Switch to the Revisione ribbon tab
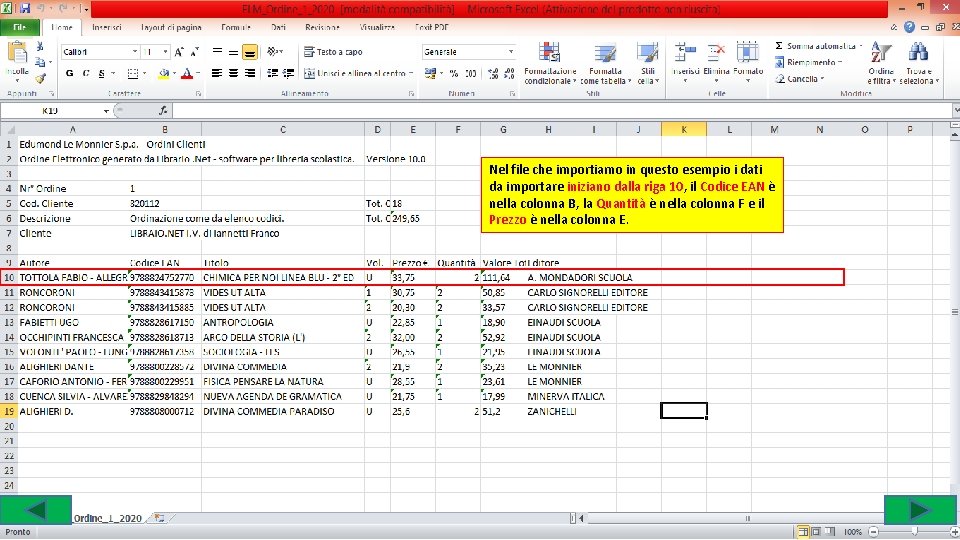Image resolution: width=960 pixels, height=540 pixels. pyautogui.click(x=322, y=28)
